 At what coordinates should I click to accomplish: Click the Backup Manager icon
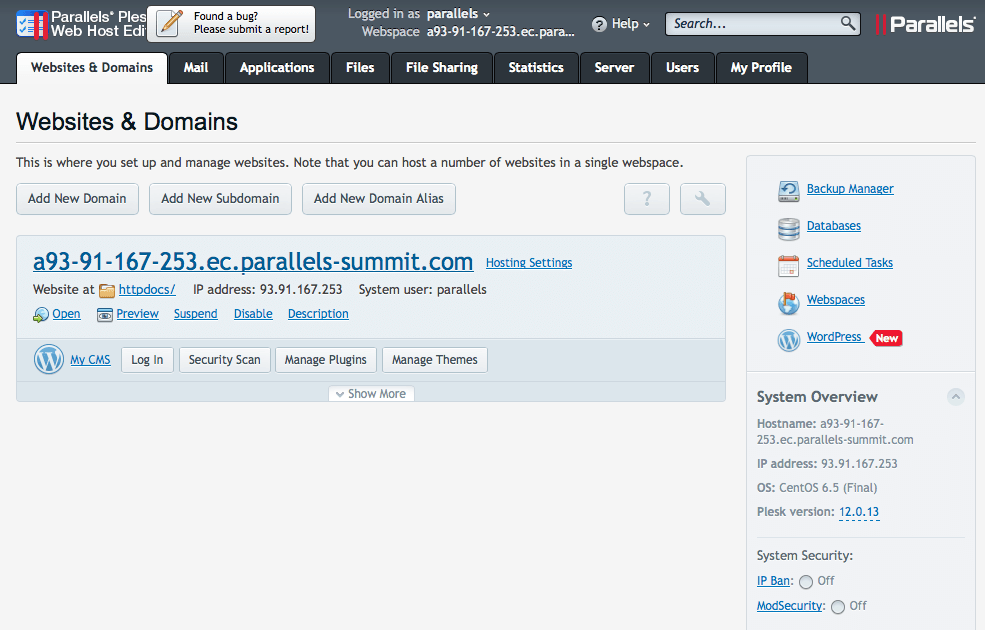pyautogui.click(x=788, y=191)
